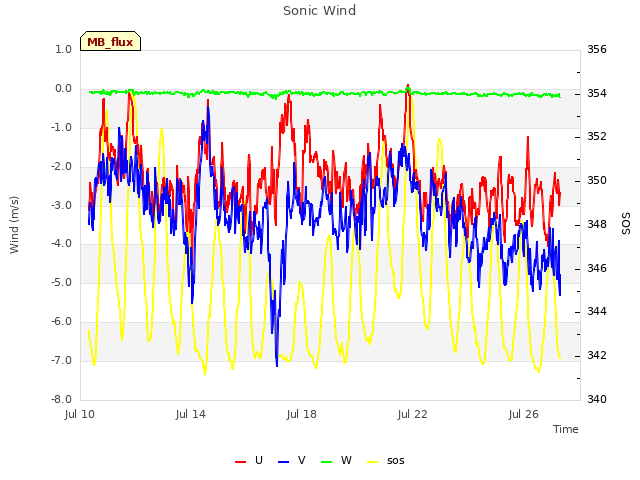Click the red U legend color swatch
The height and width of the screenshot is (480, 640).
(240, 462)
